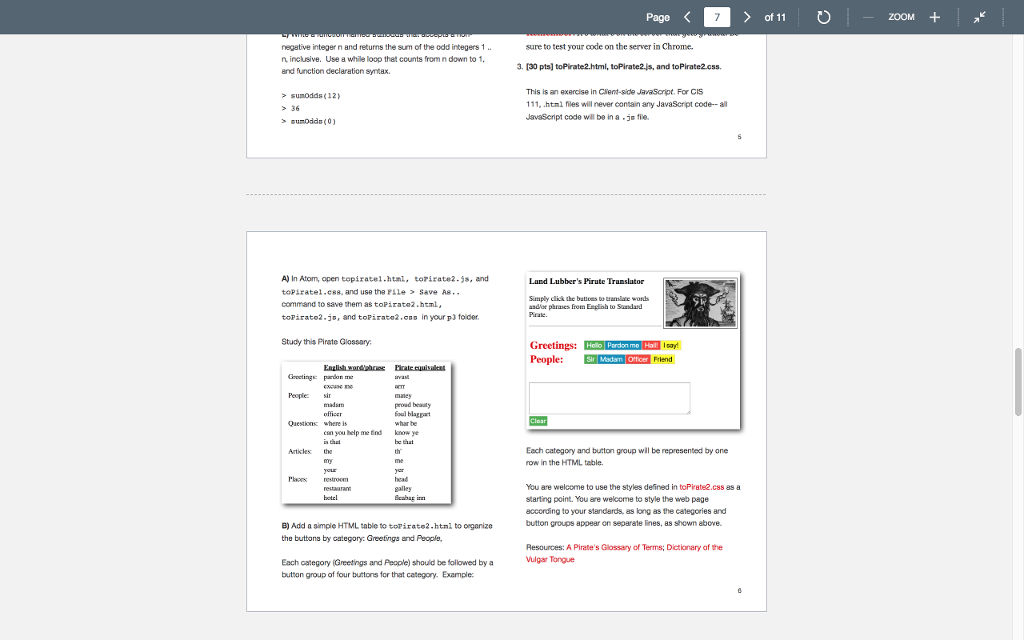Click the green Sir button
The image size is (1024, 640).
(590, 359)
